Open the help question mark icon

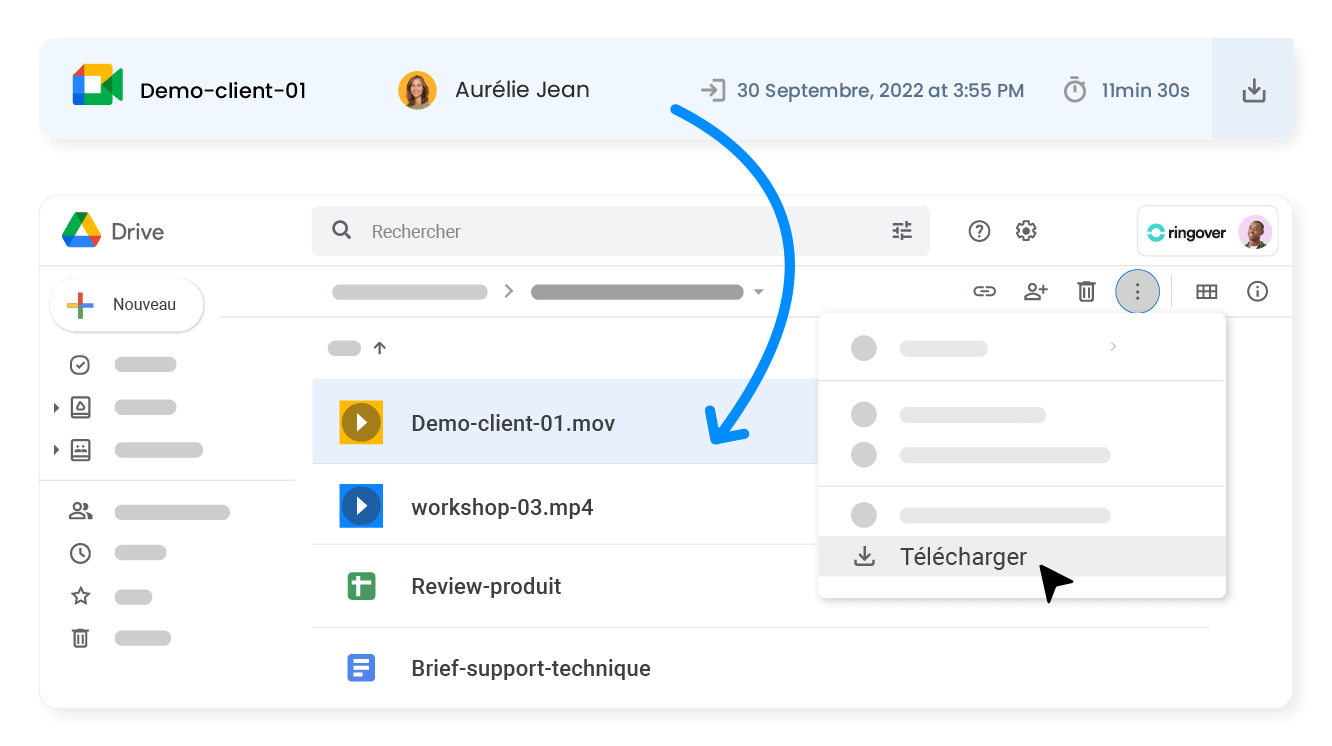[979, 230]
